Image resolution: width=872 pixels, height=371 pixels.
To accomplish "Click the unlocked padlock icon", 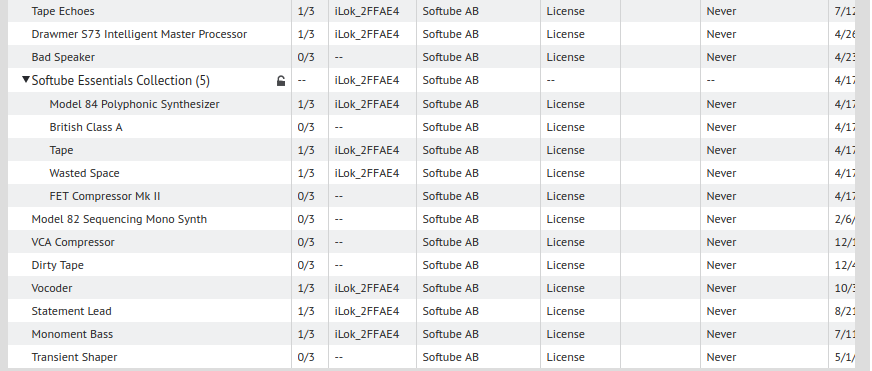I will click(x=281, y=81).
